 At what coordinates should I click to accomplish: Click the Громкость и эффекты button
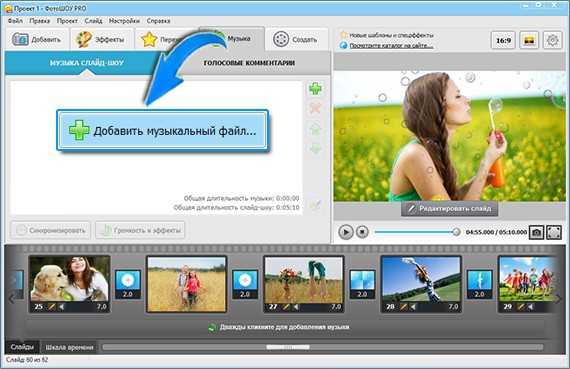(140, 230)
